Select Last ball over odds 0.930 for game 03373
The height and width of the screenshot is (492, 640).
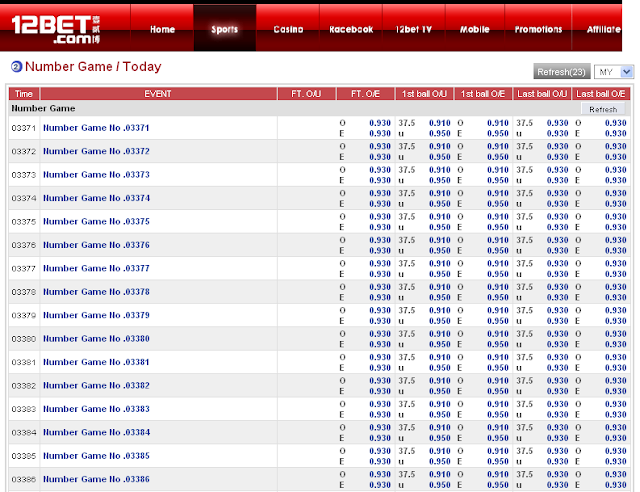pos(558,170)
